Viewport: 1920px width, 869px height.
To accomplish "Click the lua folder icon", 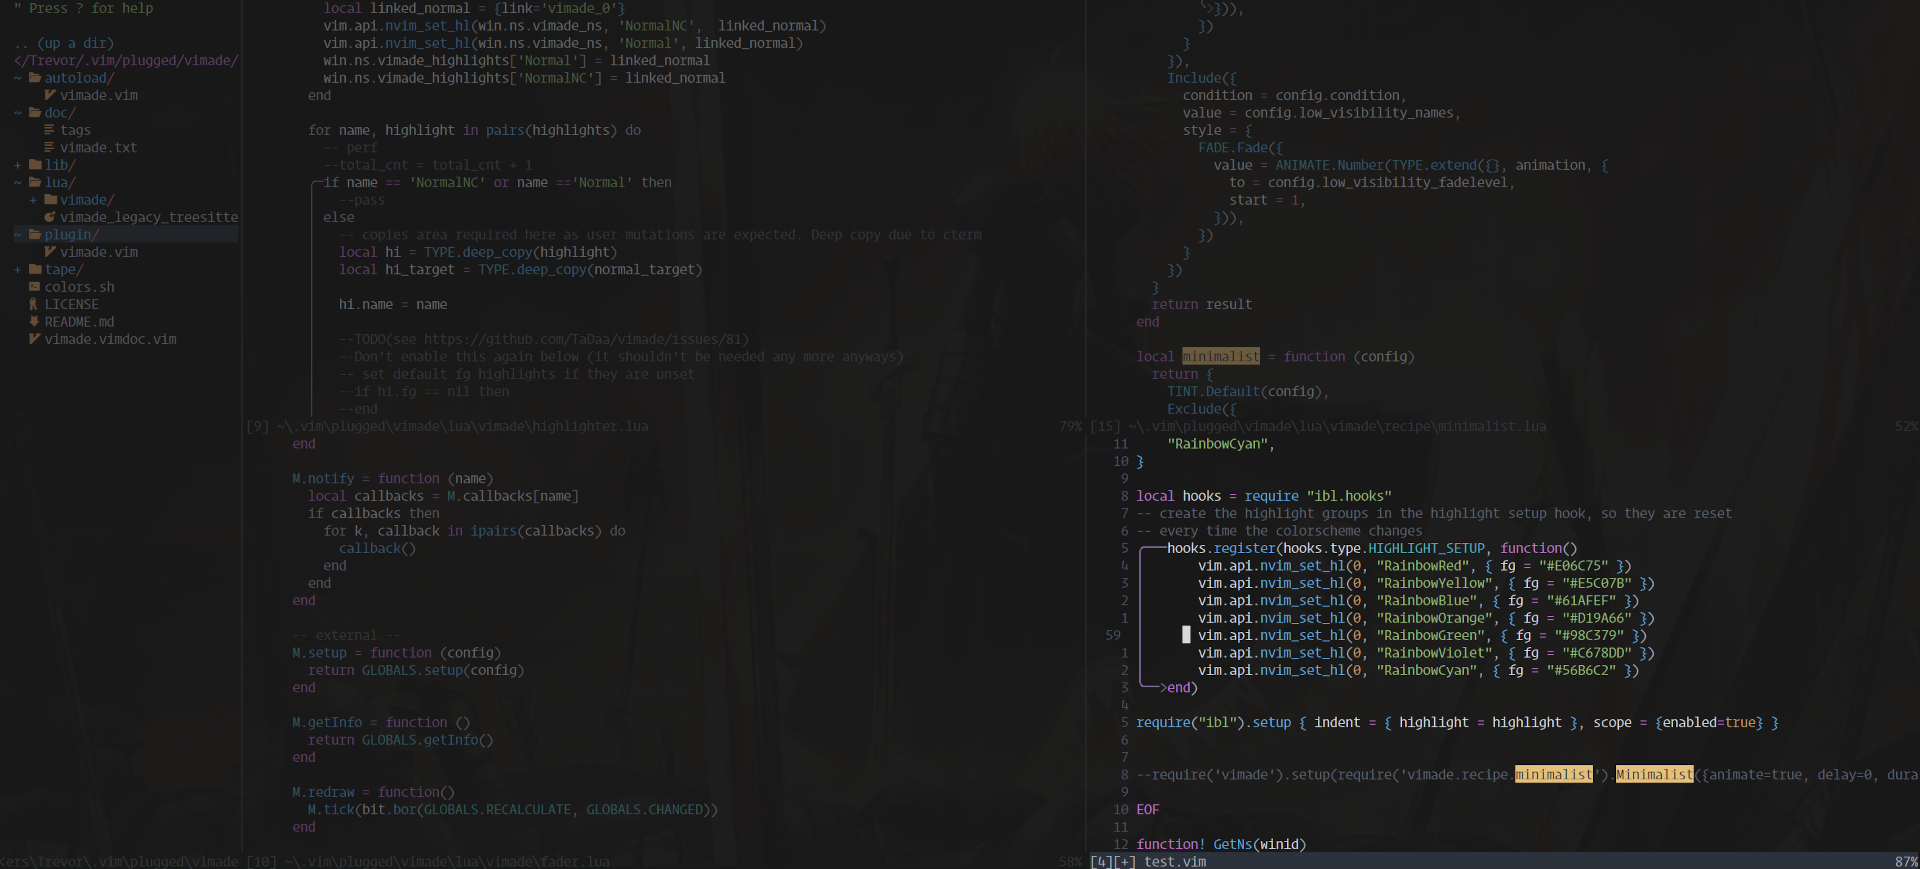I will coord(35,182).
